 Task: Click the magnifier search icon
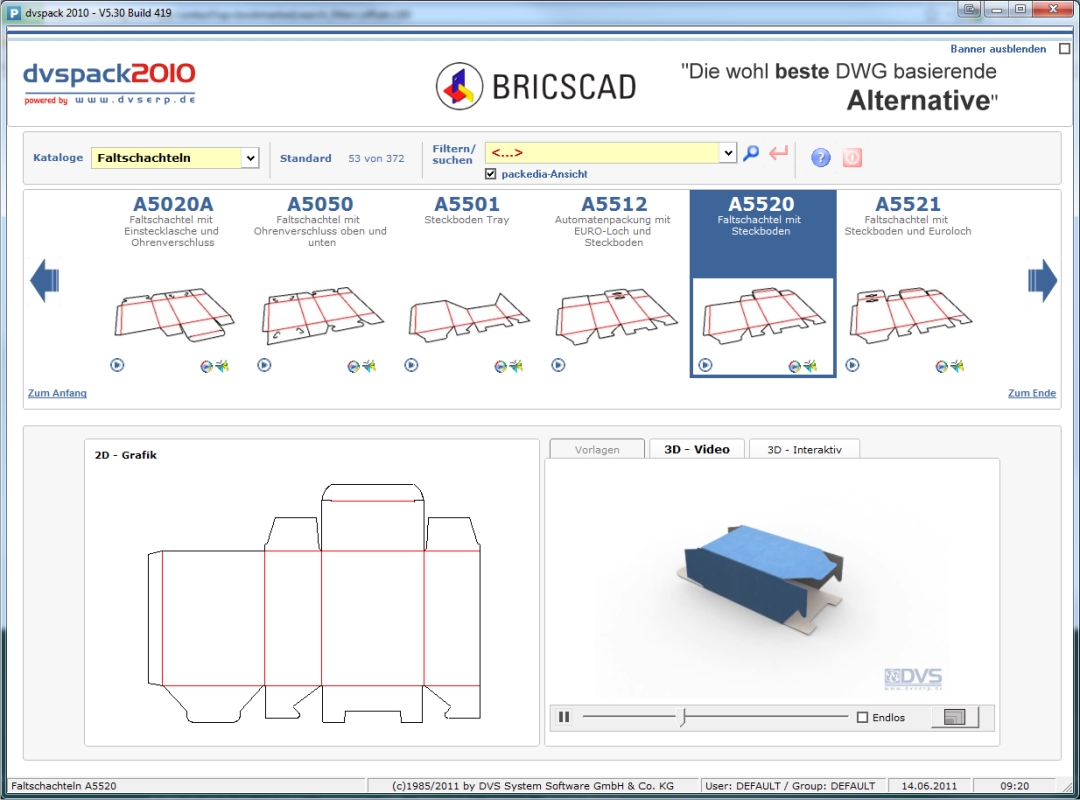751,153
